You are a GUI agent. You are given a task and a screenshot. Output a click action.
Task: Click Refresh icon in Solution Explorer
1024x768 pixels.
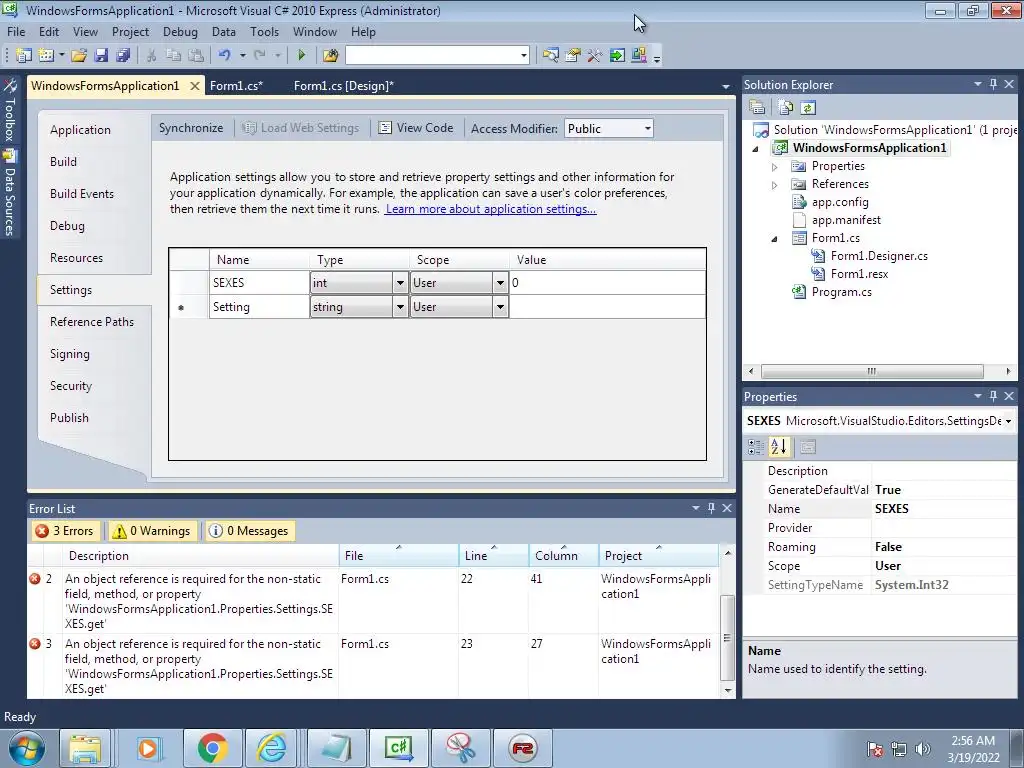pos(808,108)
